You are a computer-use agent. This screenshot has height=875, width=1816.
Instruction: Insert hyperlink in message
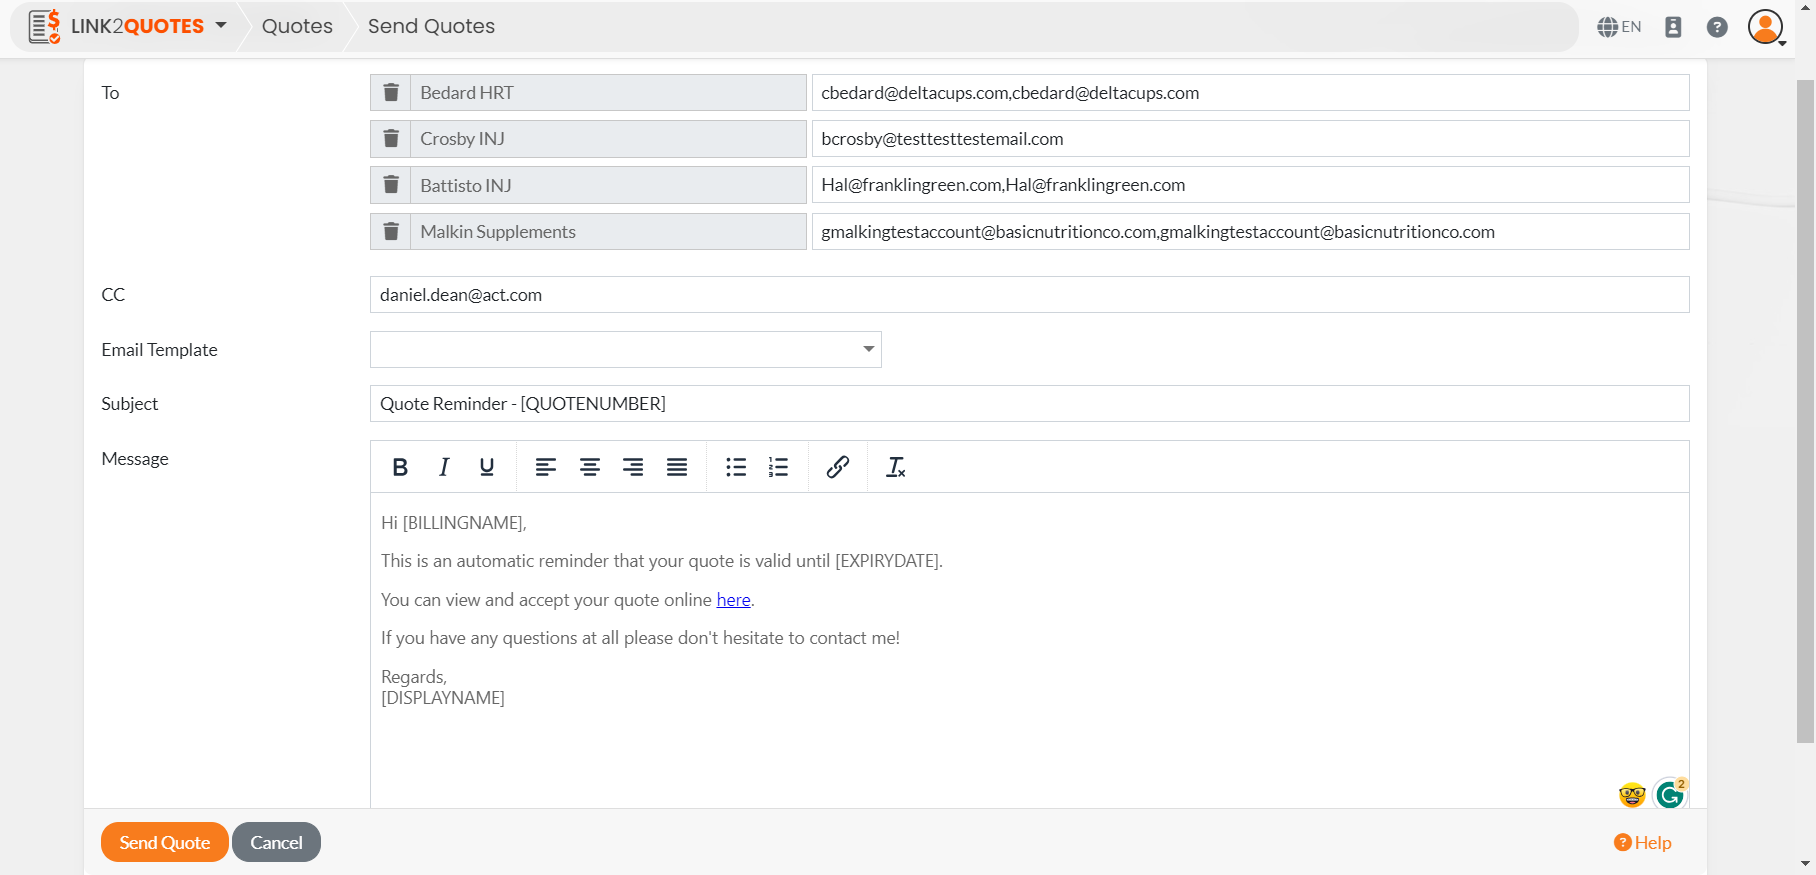coord(838,467)
